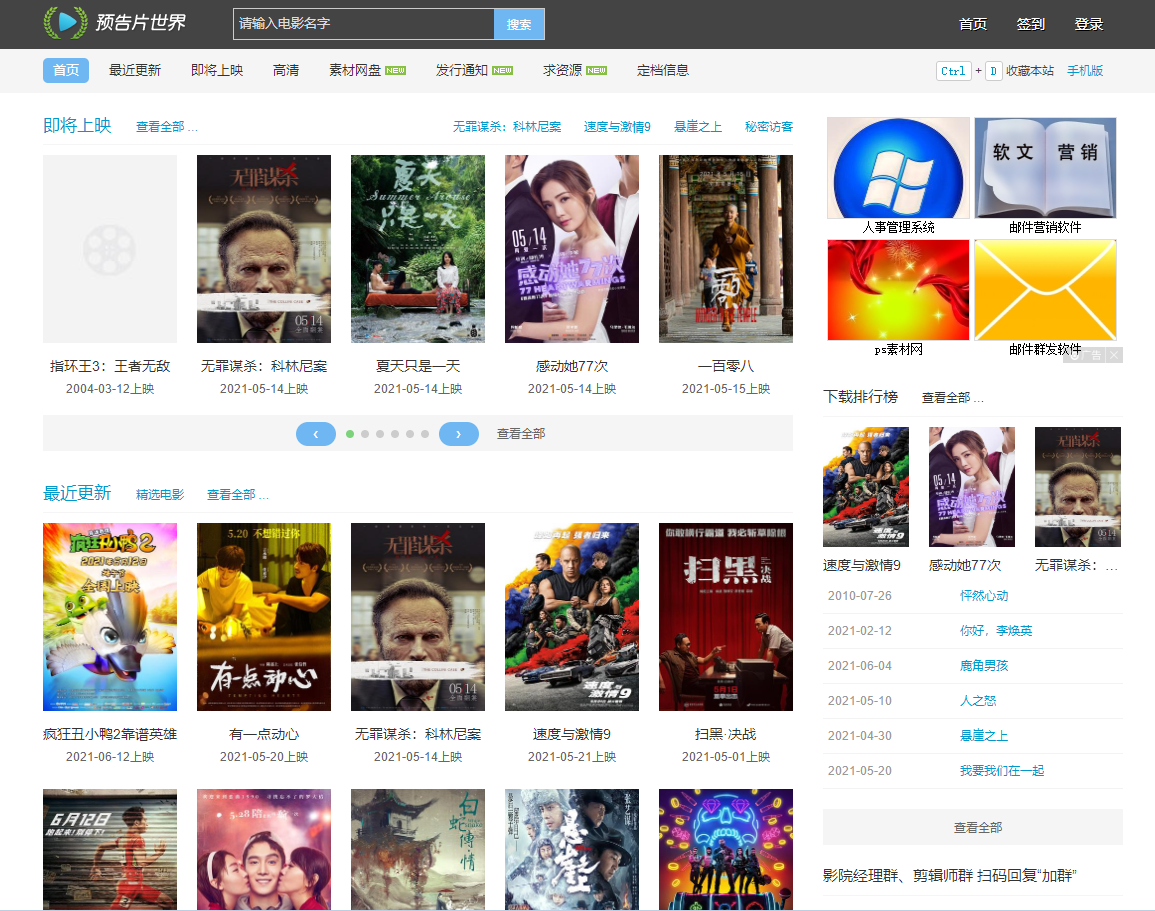This screenshot has width=1155, height=911.
Task: Click the 搜索 search button
Action: coord(519,24)
